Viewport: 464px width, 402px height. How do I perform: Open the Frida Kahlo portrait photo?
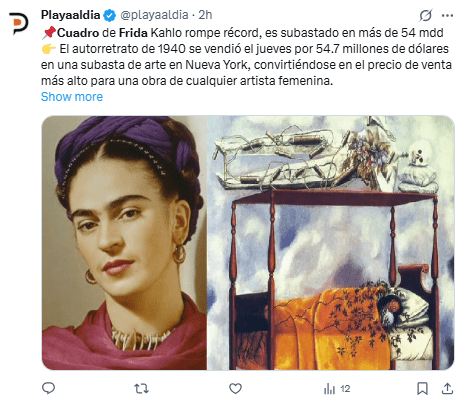[124, 243]
